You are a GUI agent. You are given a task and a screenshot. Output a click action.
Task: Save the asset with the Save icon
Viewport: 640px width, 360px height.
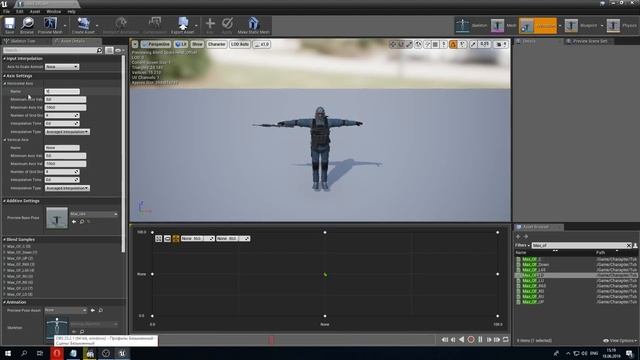coord(9,25)
